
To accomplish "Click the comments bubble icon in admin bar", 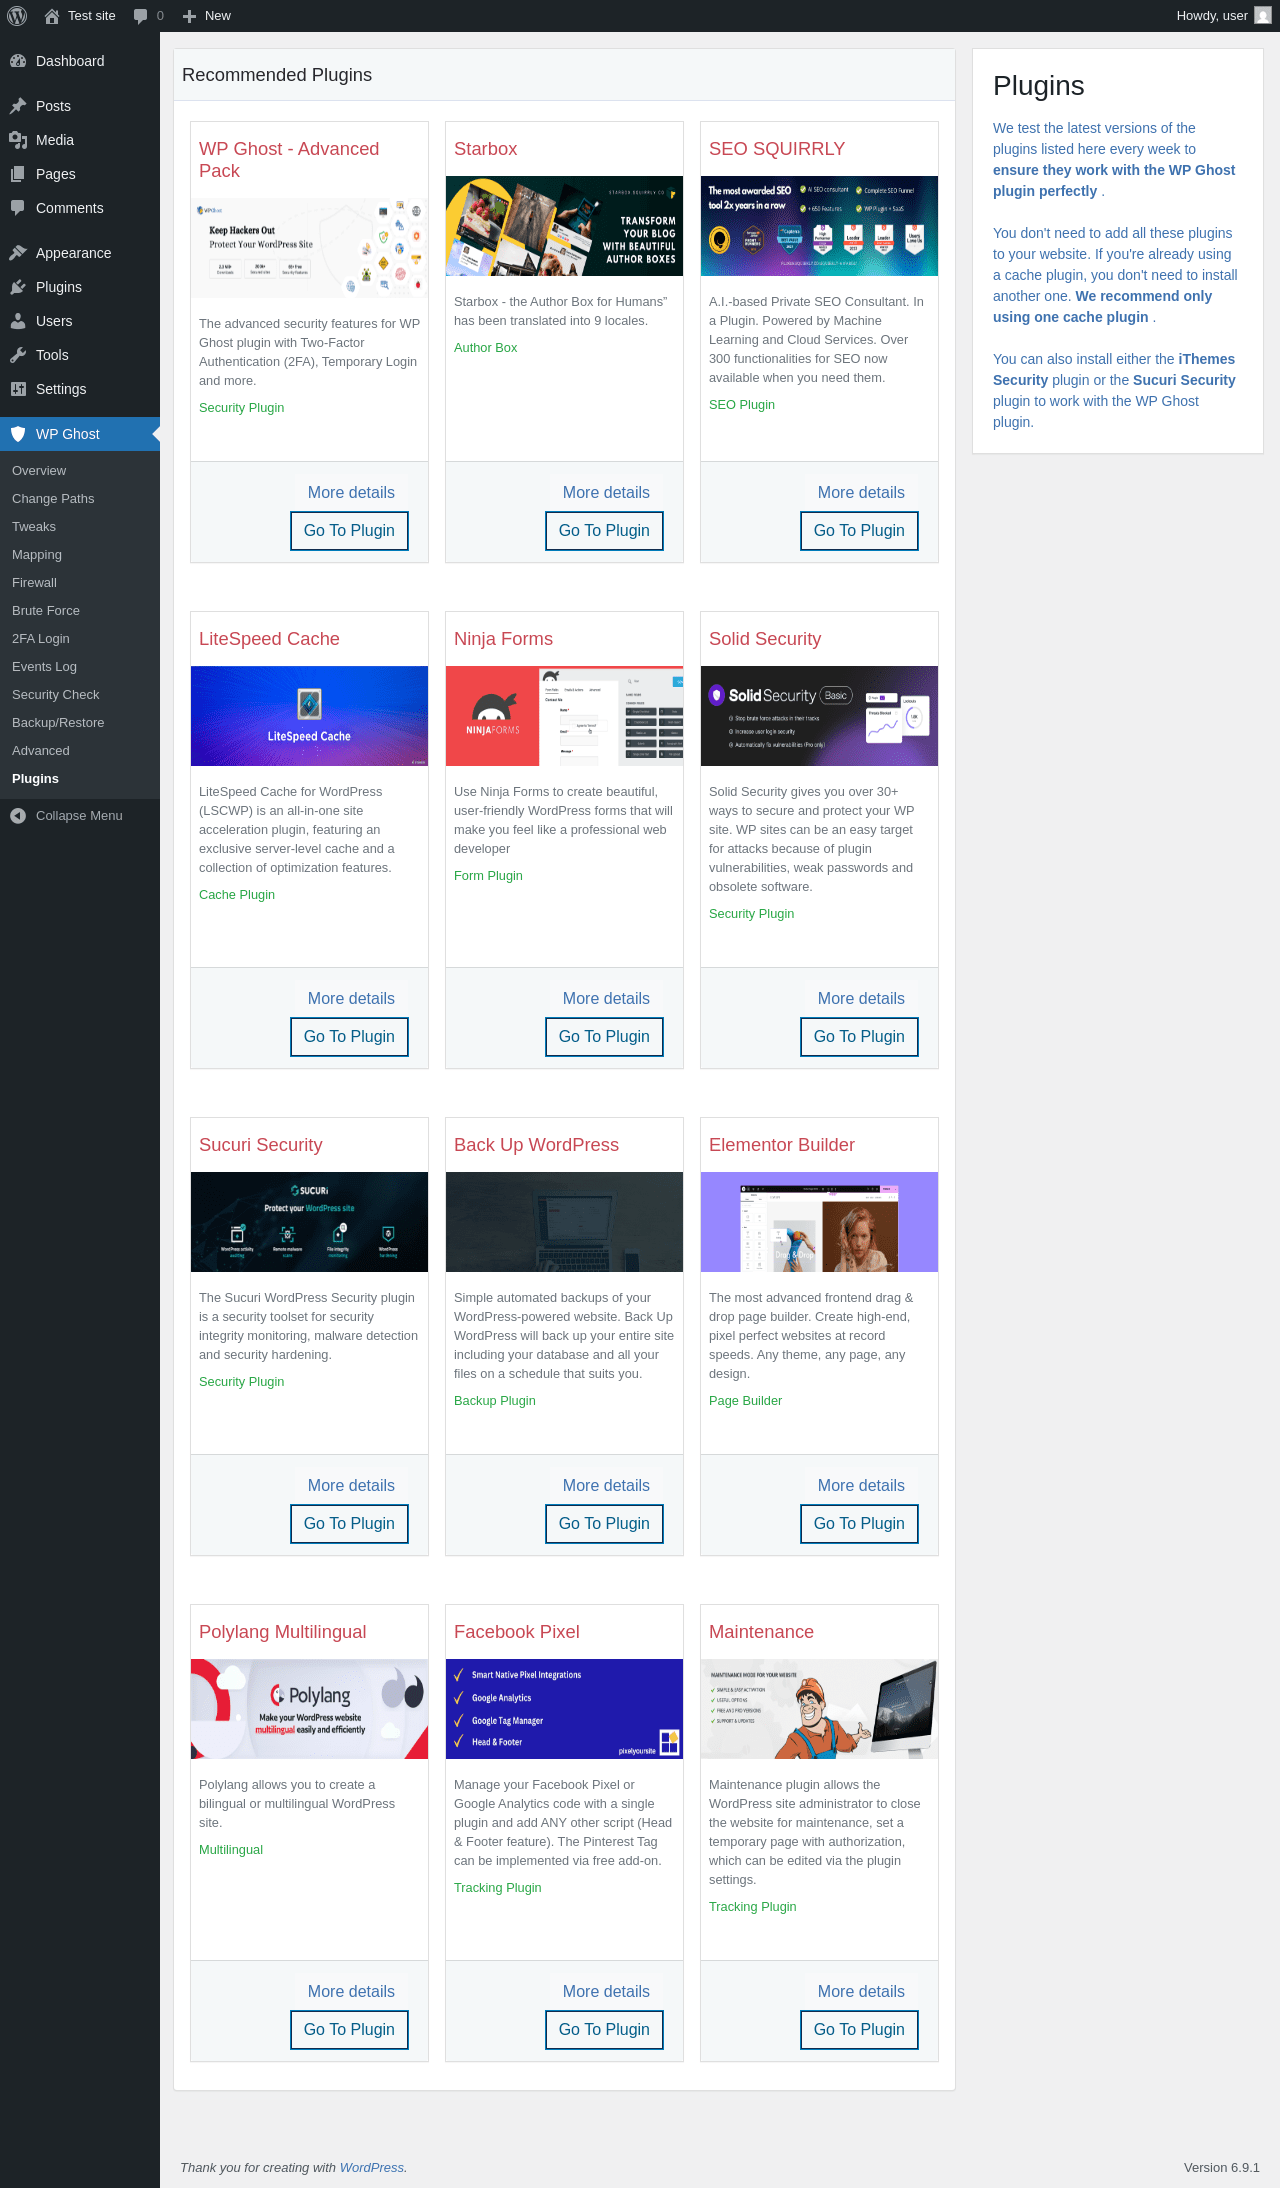I will pyautogui.click(x=140, y=16).
